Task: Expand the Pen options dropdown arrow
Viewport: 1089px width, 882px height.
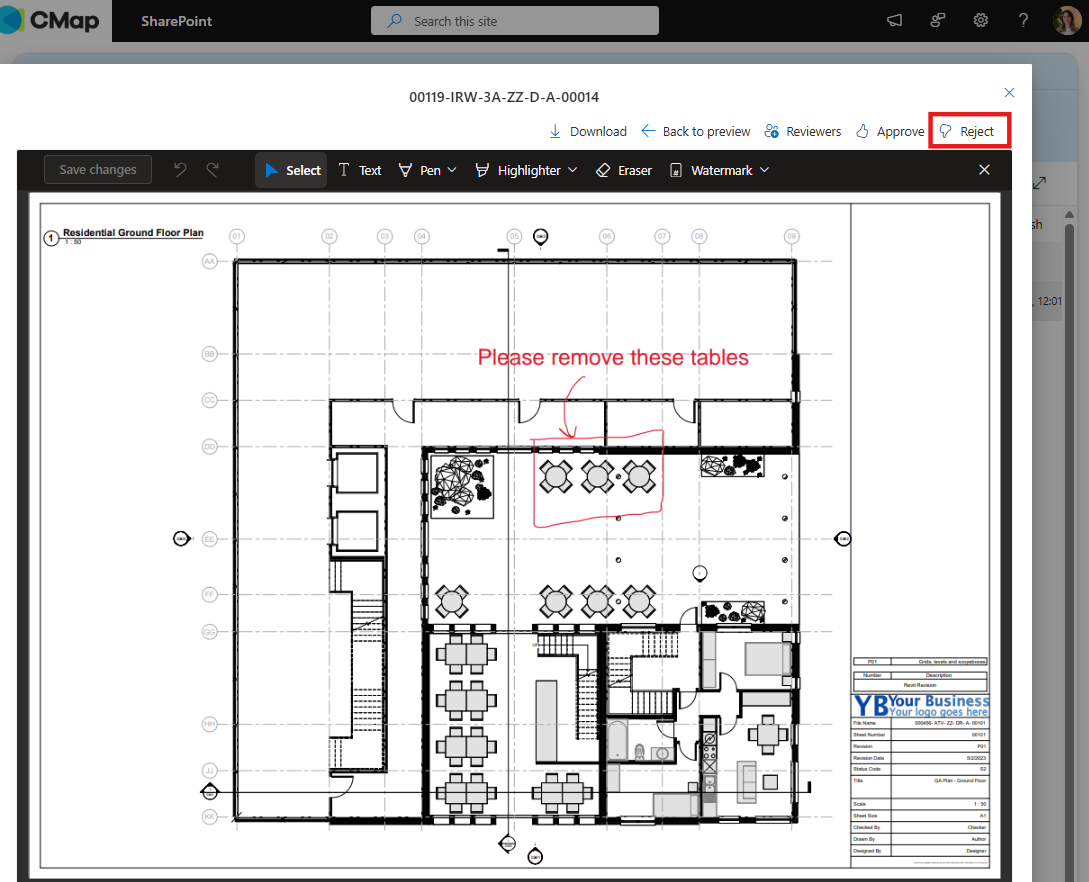Action: click(452, 170)
